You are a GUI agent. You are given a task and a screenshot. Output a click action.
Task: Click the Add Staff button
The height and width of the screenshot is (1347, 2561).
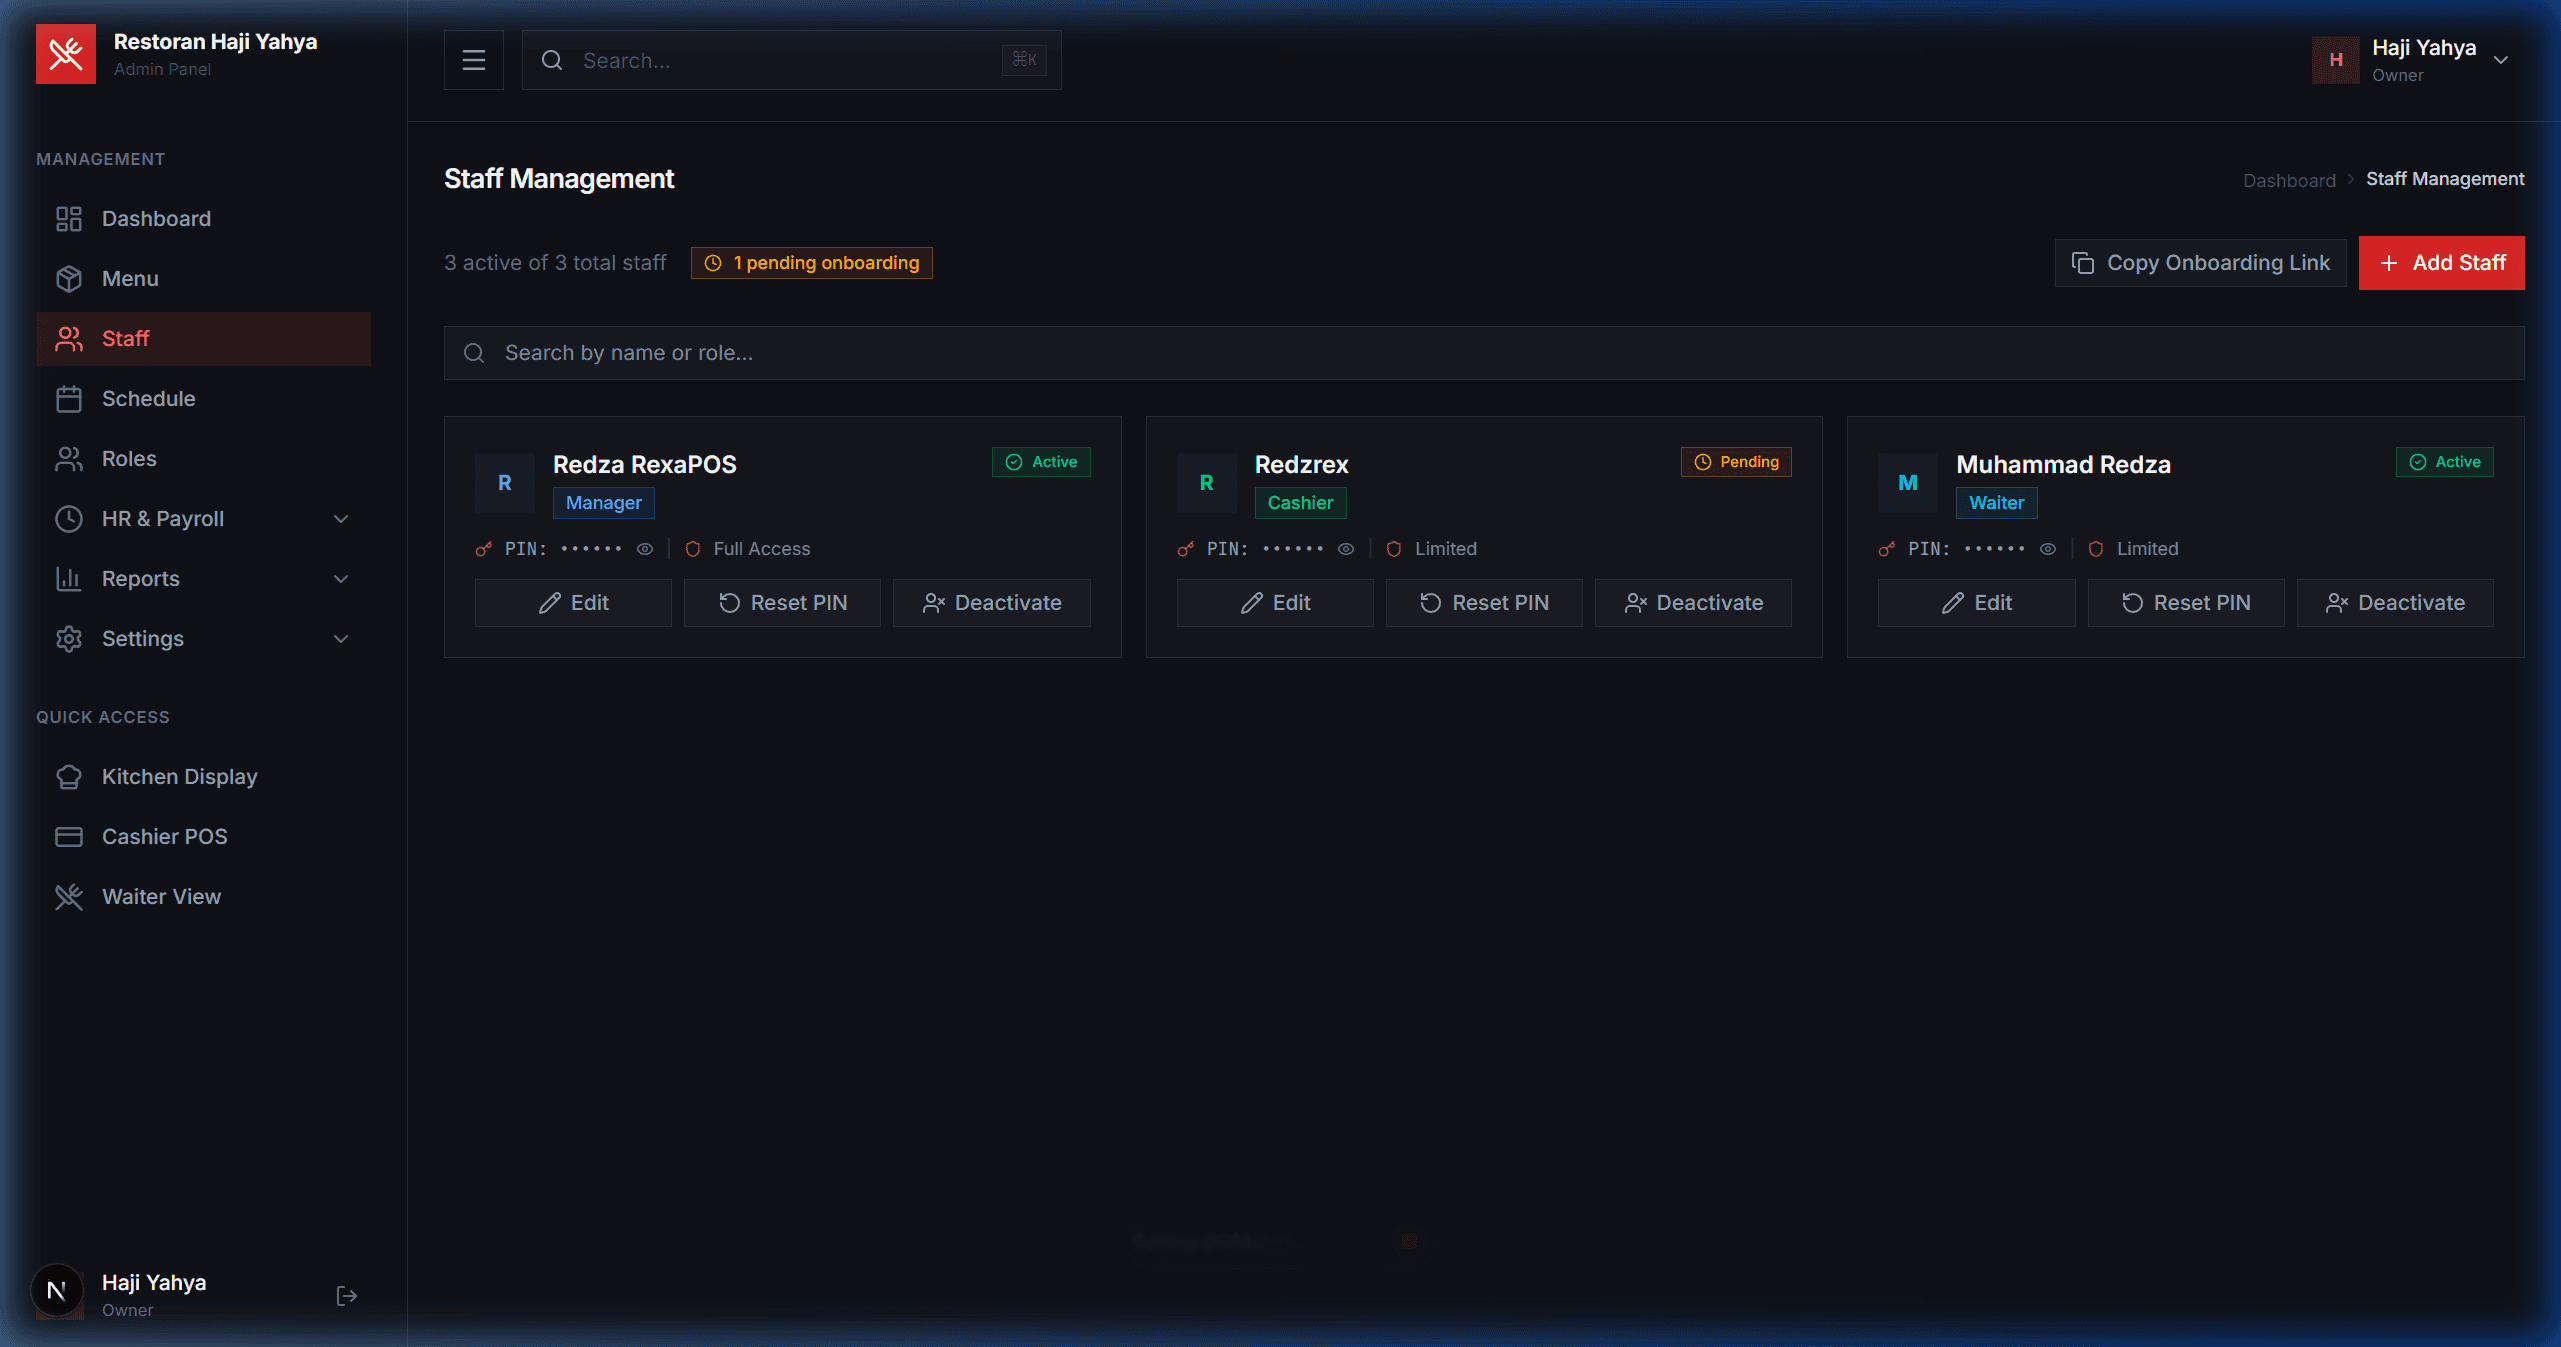pos(2442,262)
